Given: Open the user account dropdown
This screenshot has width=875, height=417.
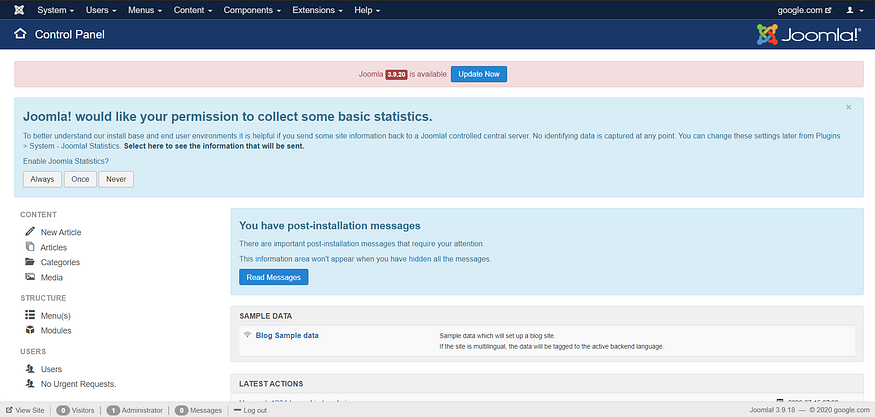Looking at the screenshot, I should click(854, 10).
